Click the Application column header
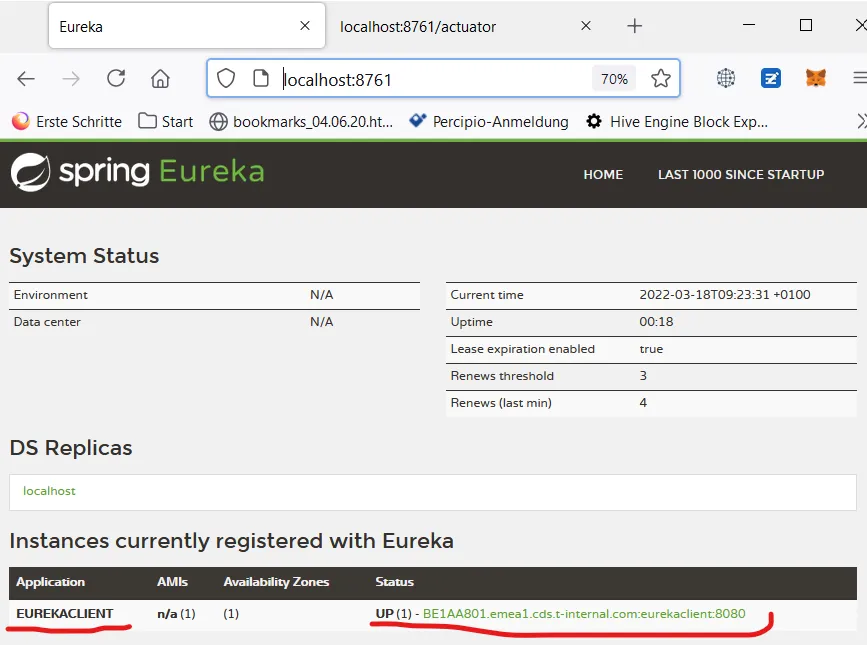Screen dimensions: 867x645 pyautogui.click(x=50, y=581)
